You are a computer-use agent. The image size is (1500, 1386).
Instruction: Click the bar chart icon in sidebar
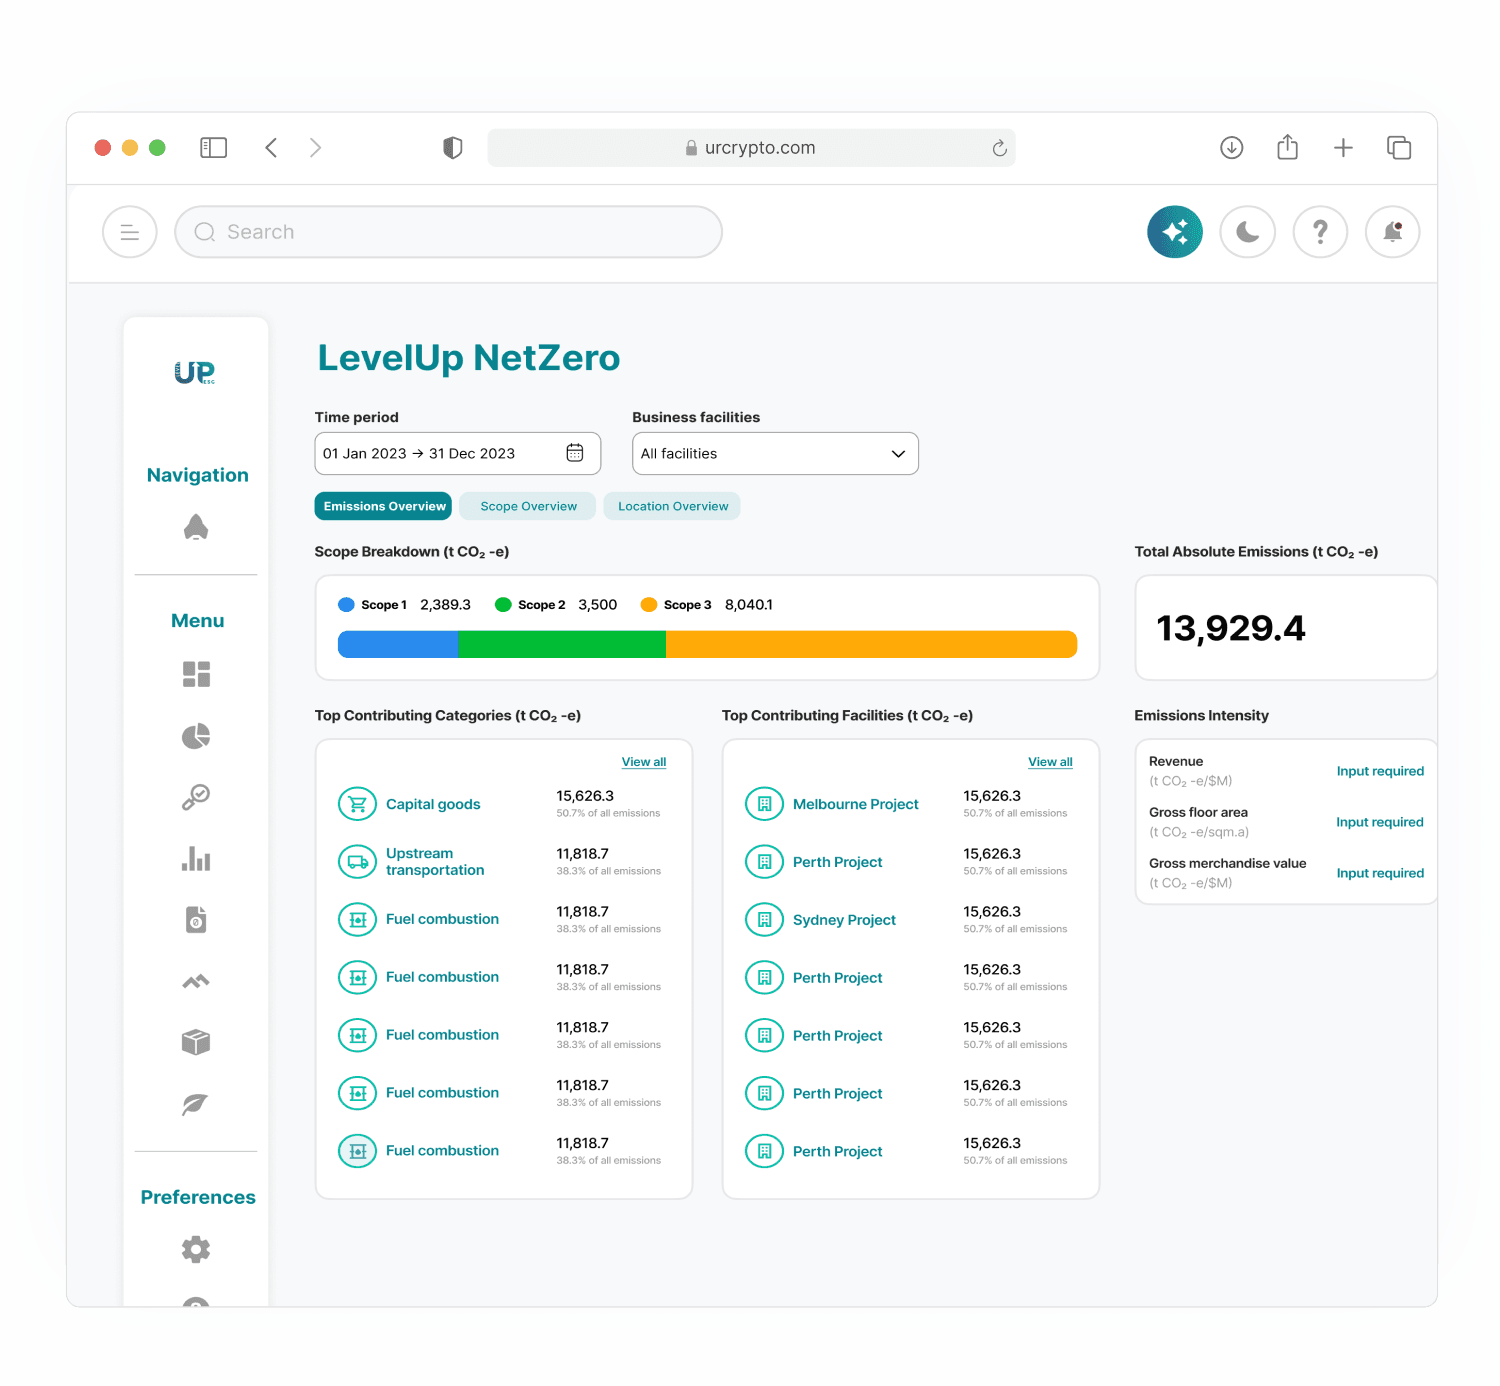tap(196, 859)
